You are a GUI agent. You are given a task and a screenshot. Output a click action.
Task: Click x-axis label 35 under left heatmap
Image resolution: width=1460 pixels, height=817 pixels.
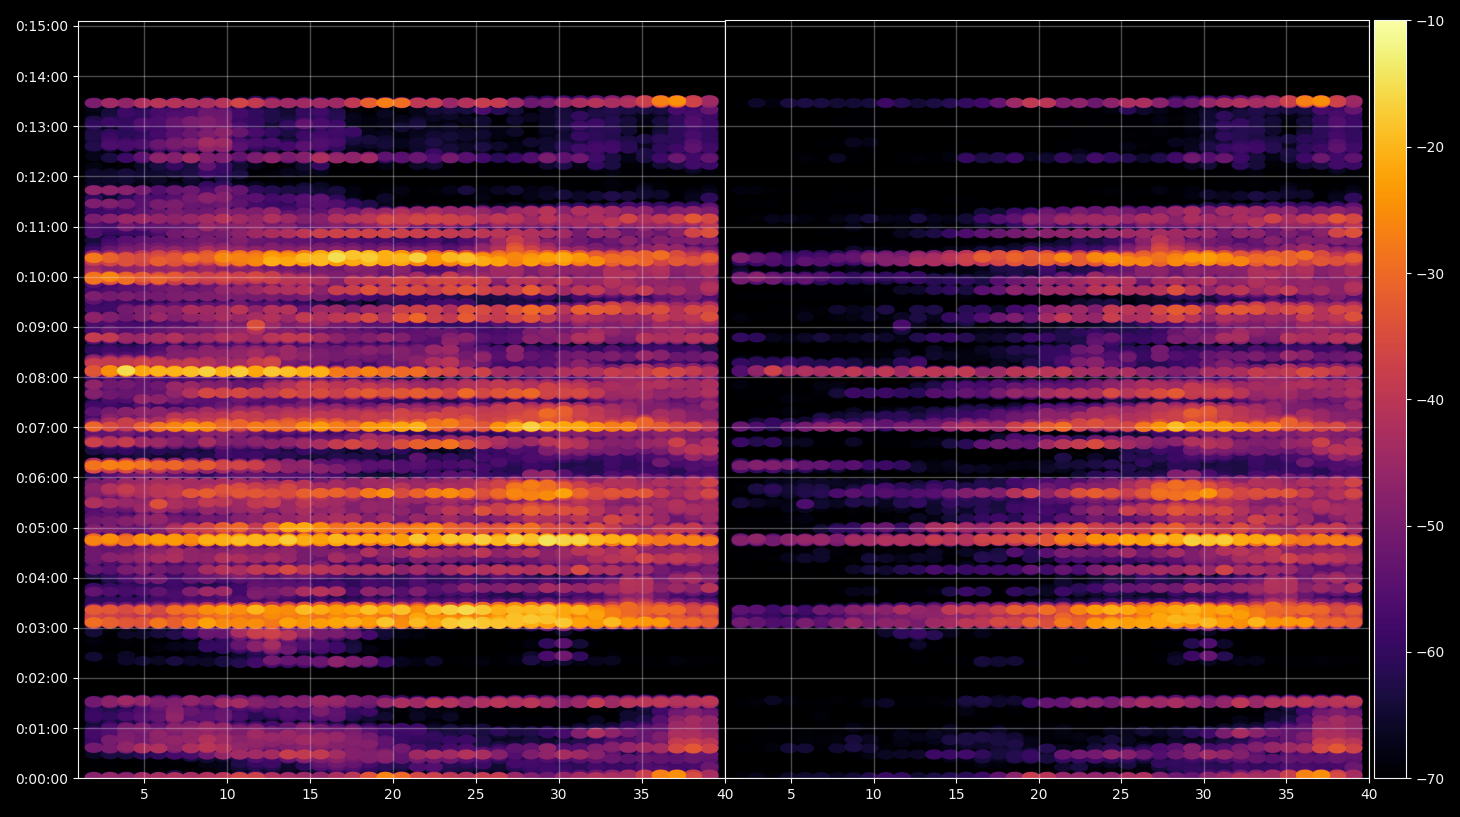pyautogui.click(x=641, y=795)
